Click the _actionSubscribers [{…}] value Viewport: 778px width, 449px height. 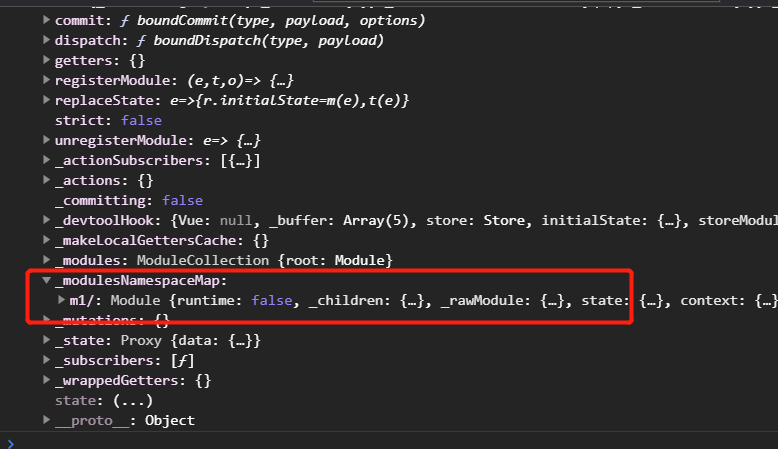click(240, 161)
